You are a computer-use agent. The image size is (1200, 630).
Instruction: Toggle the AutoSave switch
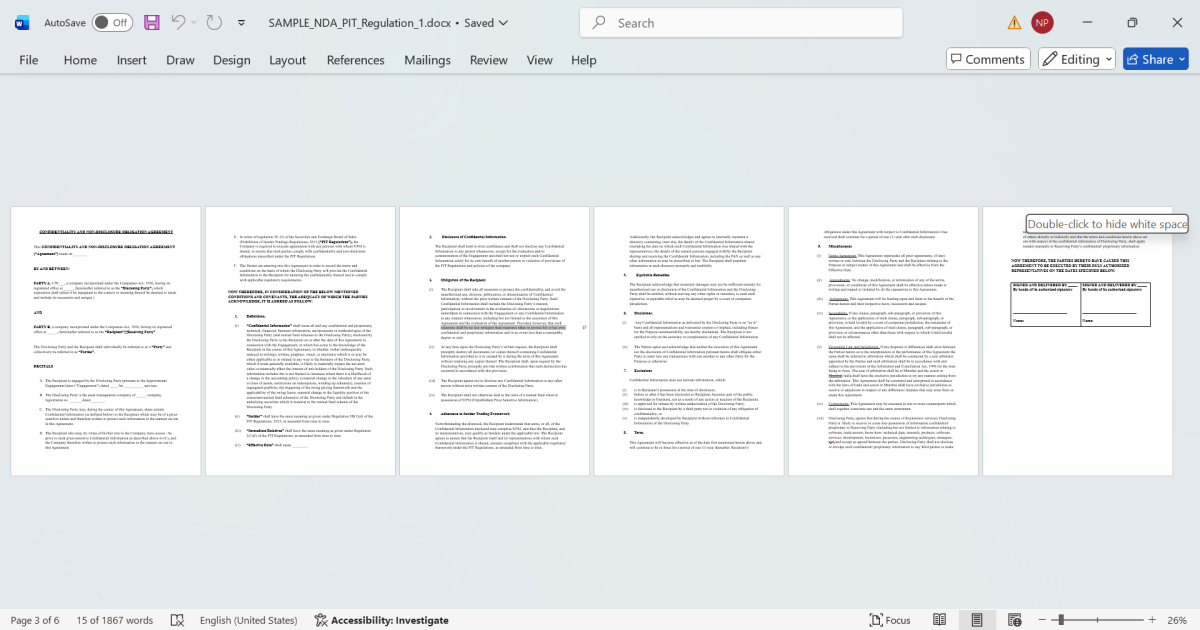112,22
